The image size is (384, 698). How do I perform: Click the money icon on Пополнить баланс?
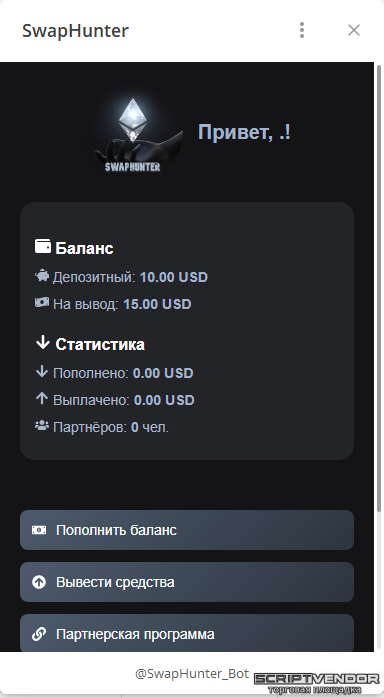(x=39, y=530)
